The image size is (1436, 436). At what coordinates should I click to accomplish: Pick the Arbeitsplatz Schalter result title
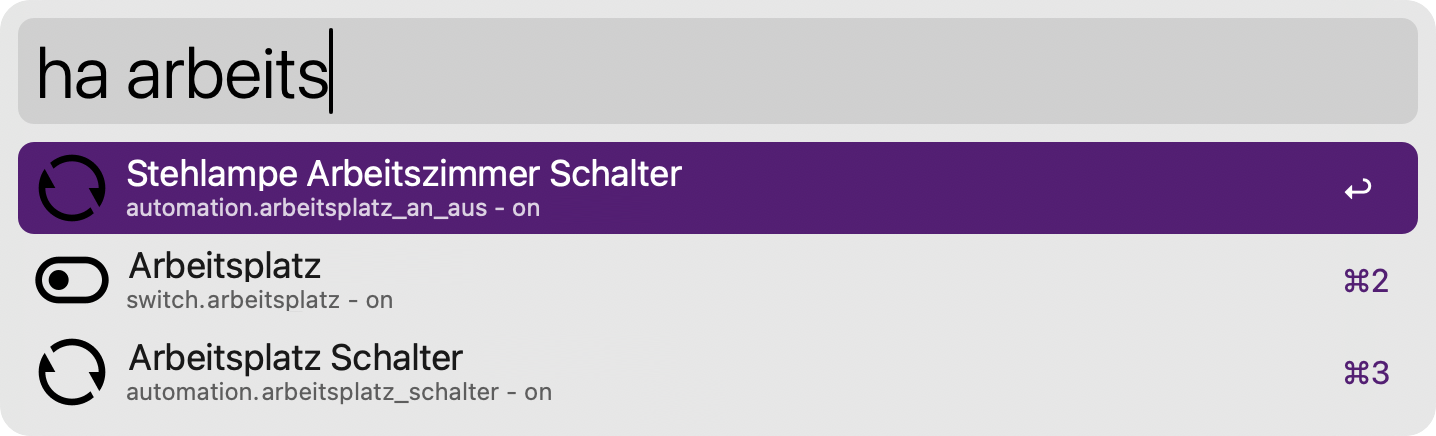pos(296,358)
